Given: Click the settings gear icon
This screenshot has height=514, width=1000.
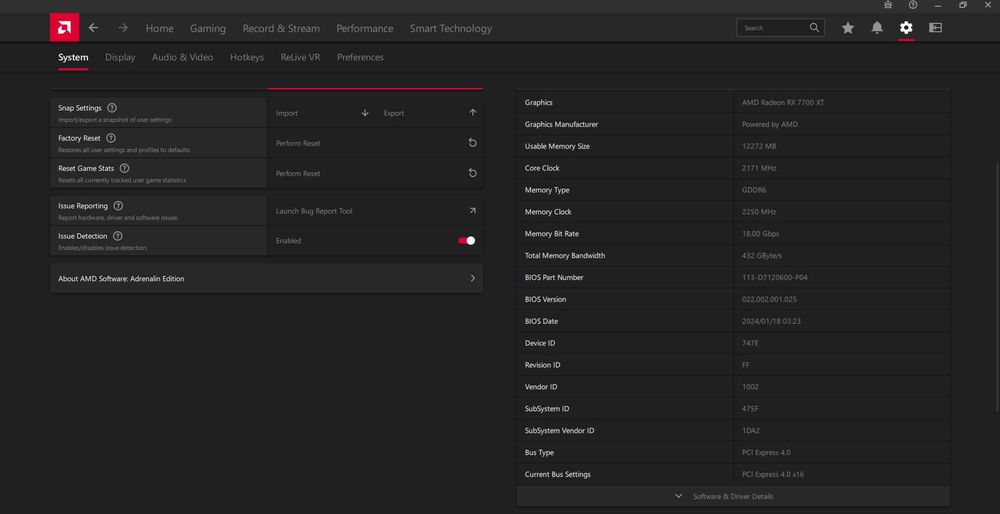Looking at the screenshot, I should click(x=906, y=28).
